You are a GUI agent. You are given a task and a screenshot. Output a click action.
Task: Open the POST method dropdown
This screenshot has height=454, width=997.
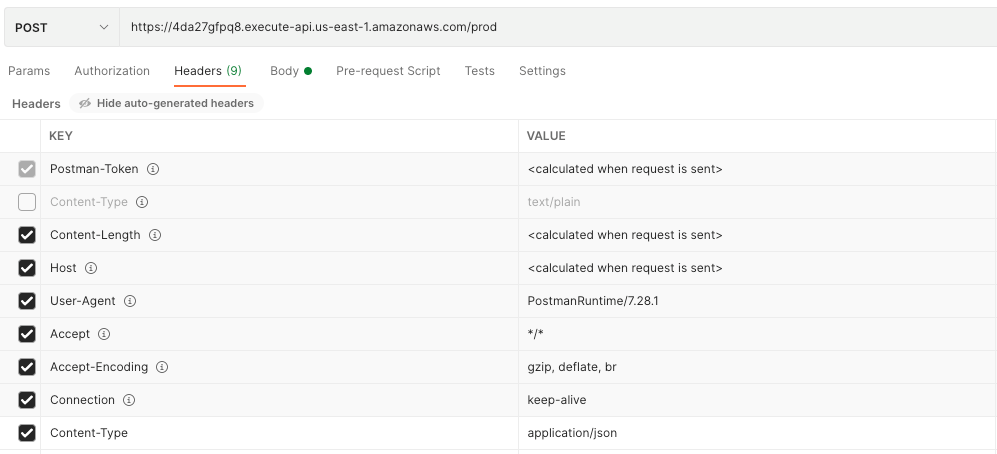tap(61, 27)
